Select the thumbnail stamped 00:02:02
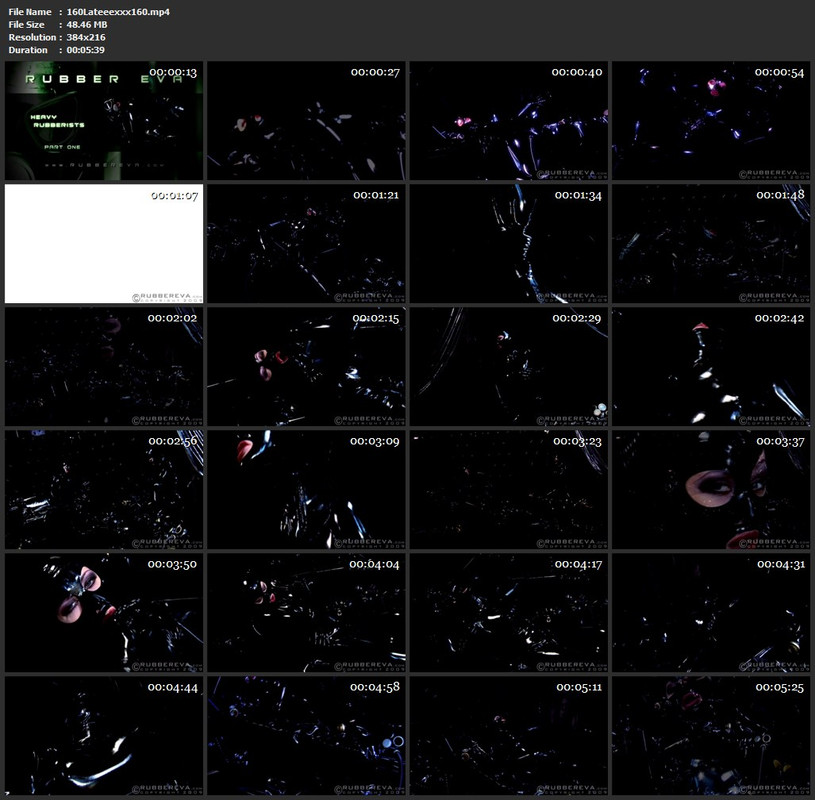This screenshot has width=815, height=800. 104,366
